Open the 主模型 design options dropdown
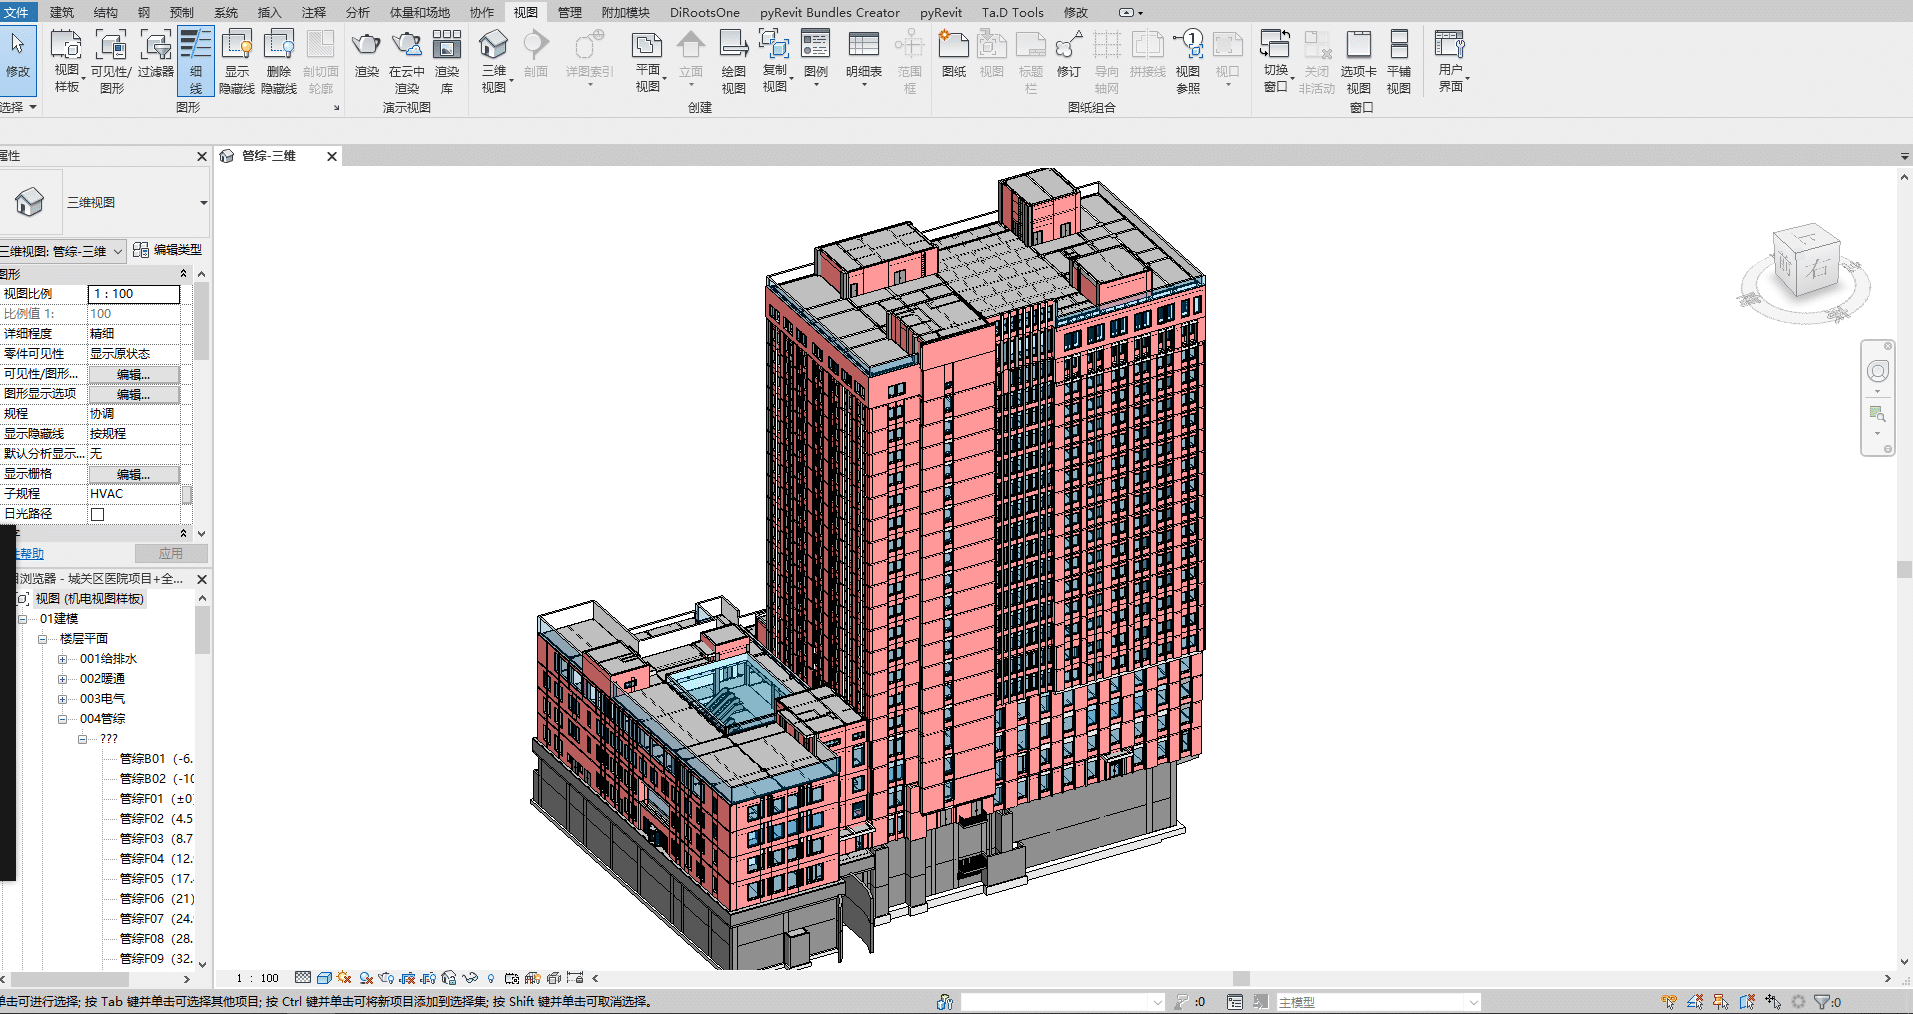This screenshot has height=1014, width=1913. point(1377,1002)
